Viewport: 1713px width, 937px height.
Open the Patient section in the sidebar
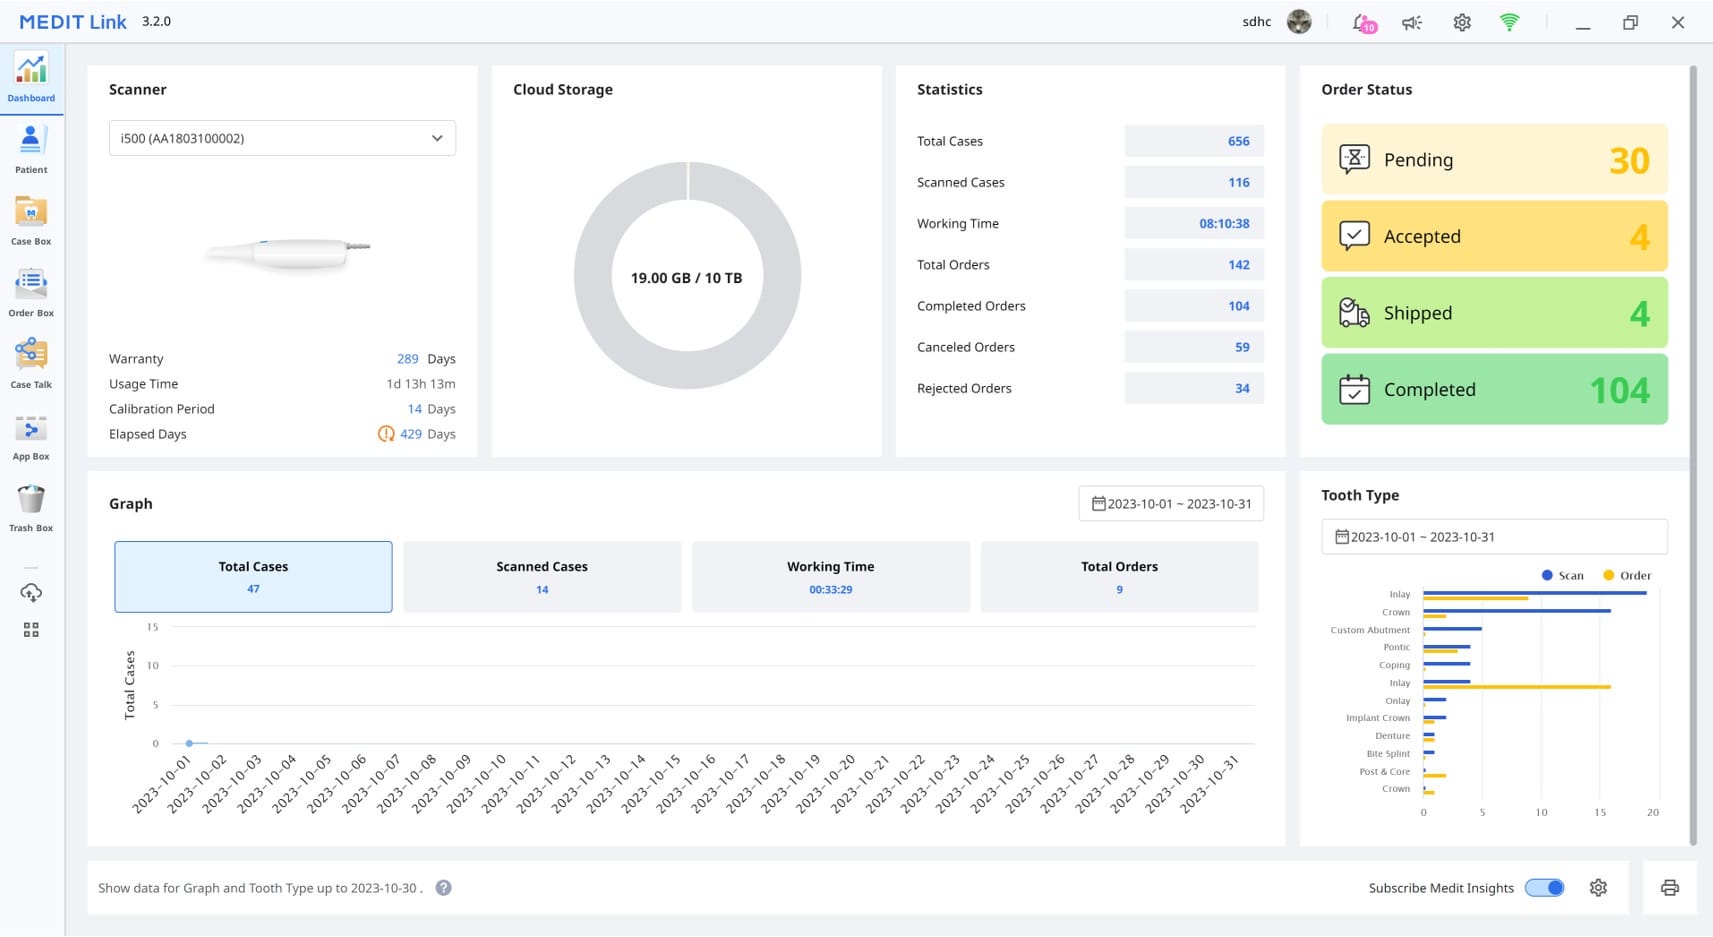[x=30, y=150]
